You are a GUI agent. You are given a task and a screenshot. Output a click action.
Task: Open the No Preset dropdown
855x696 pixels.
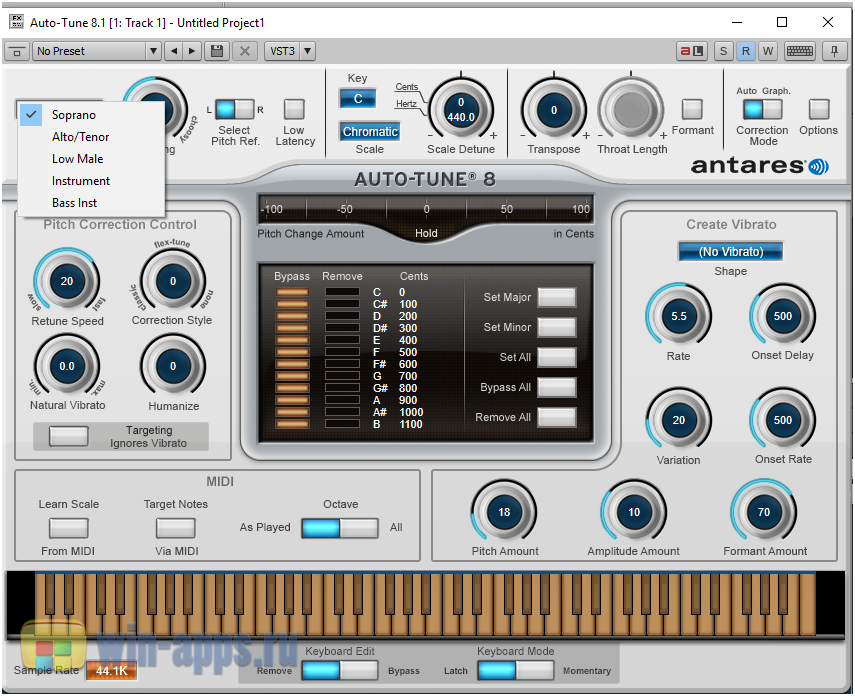tap(89, 51)
